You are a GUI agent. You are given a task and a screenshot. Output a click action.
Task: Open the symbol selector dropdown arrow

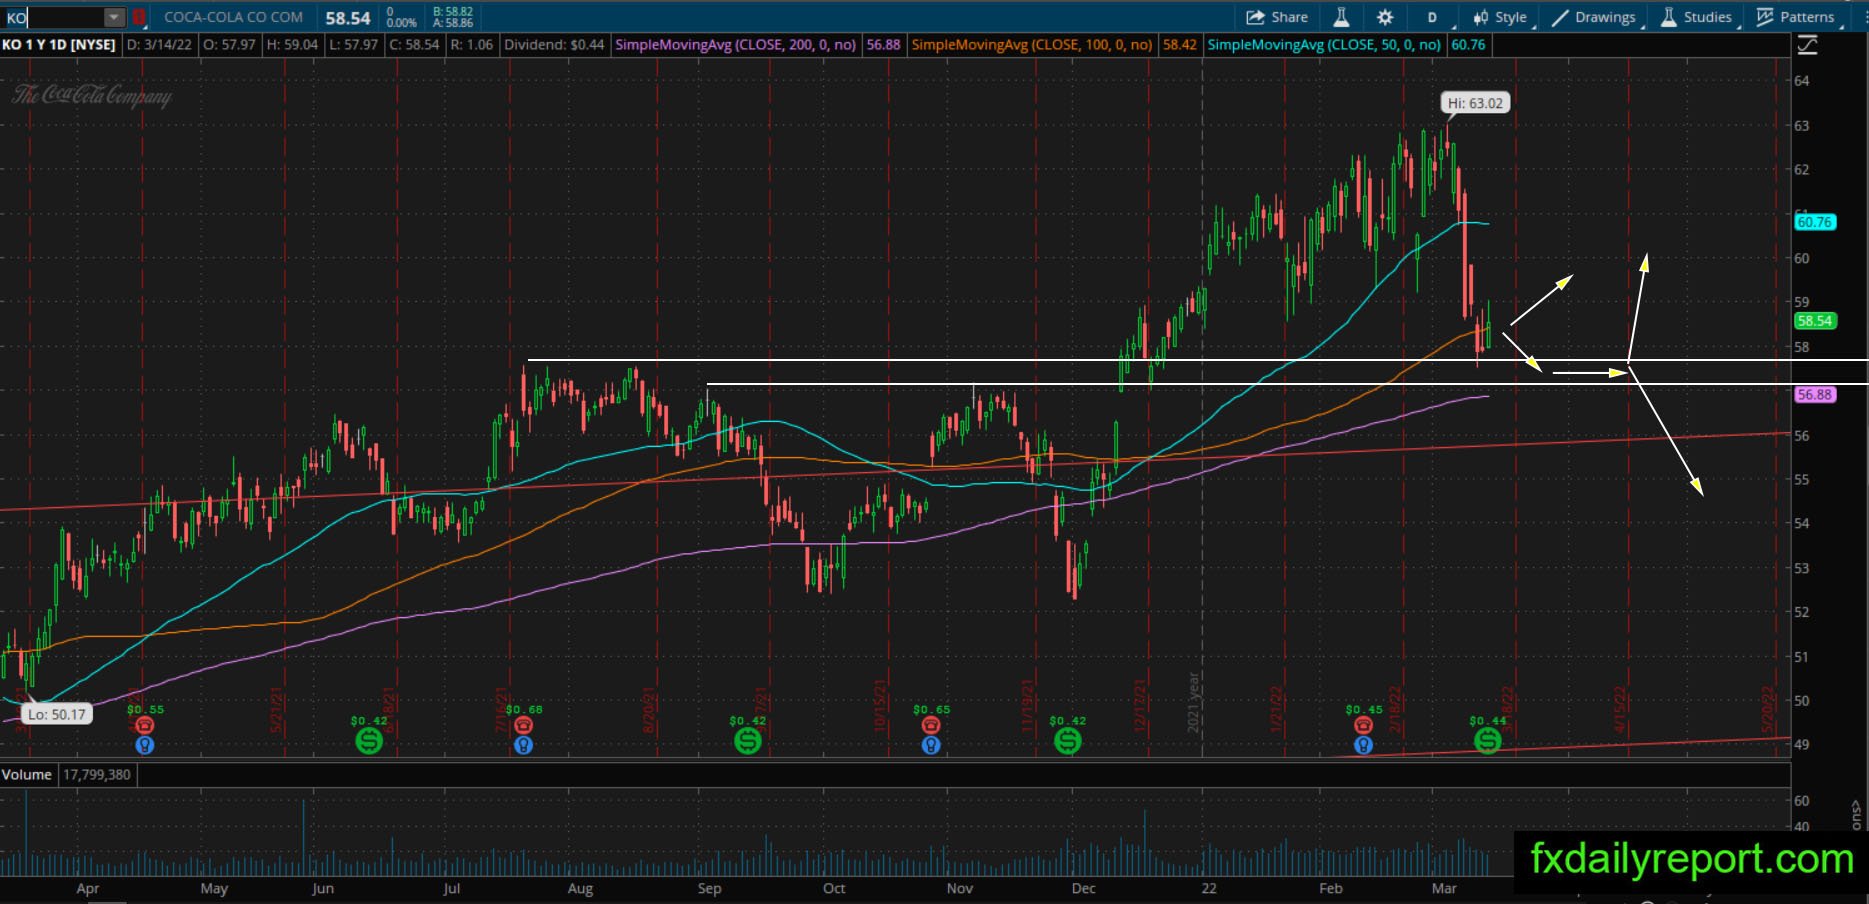(114, 17)
